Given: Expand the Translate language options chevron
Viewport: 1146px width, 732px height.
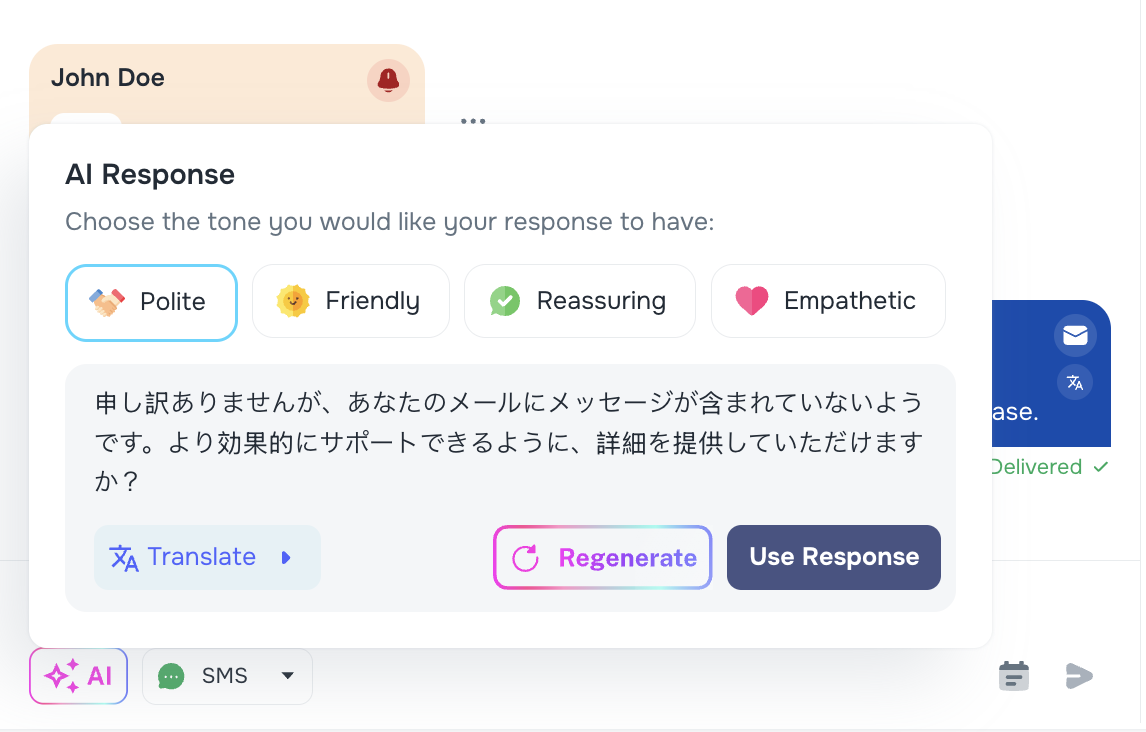Looking at the screenshot, I should pyautogui.click(x=284, y=557).
